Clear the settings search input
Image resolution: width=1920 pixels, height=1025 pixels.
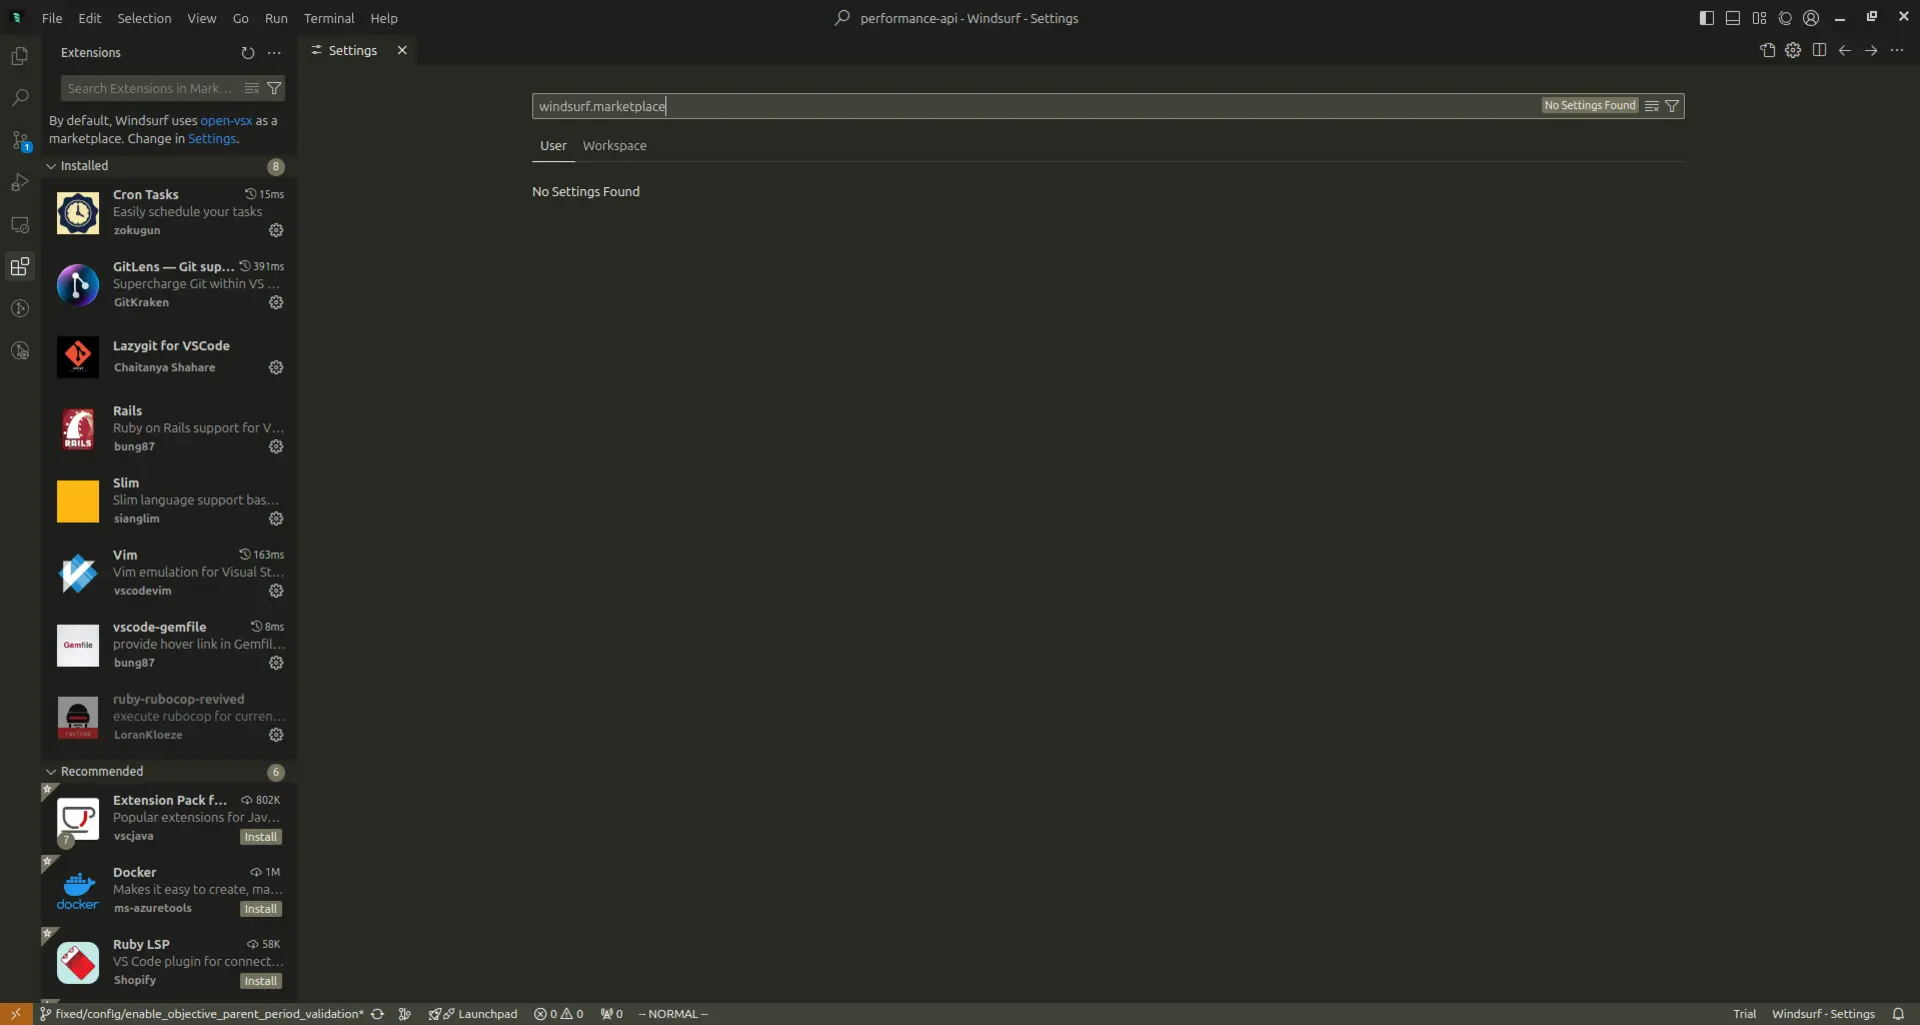point(1652,106)
